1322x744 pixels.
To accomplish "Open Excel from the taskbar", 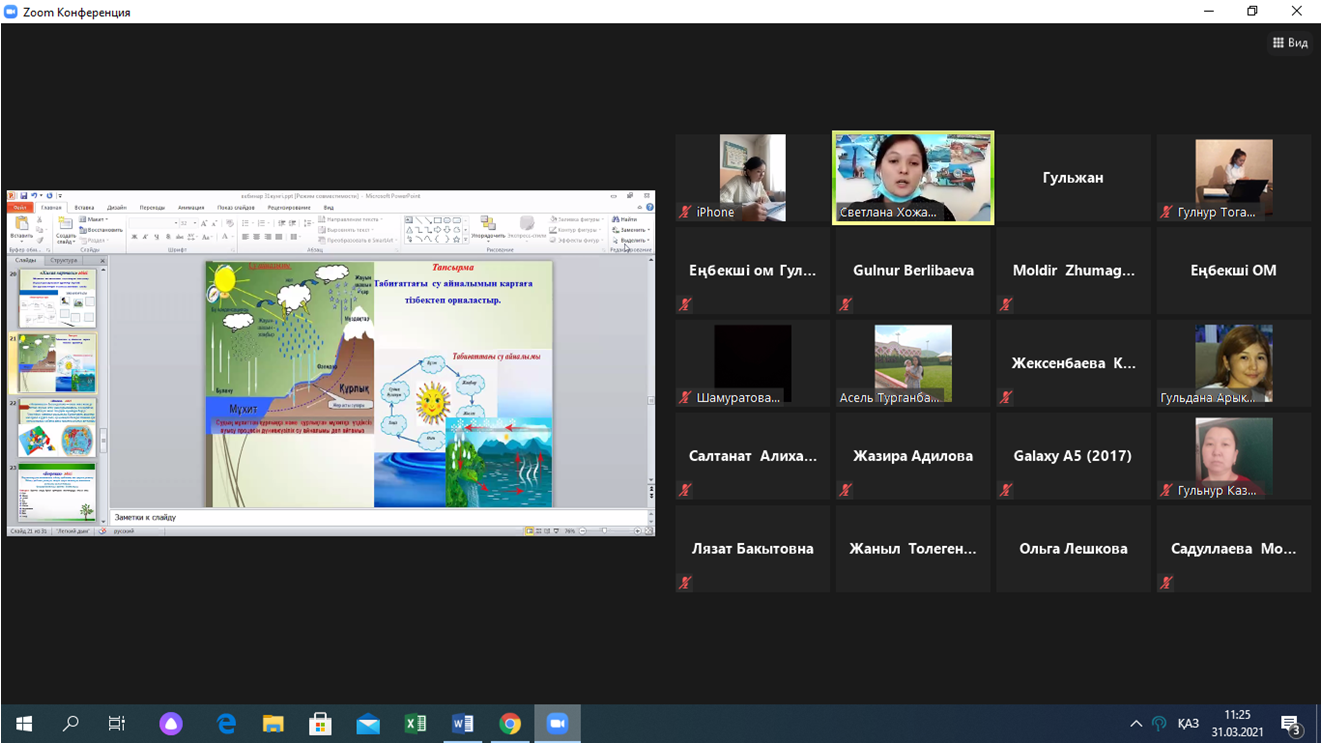I will click(415, 724).
